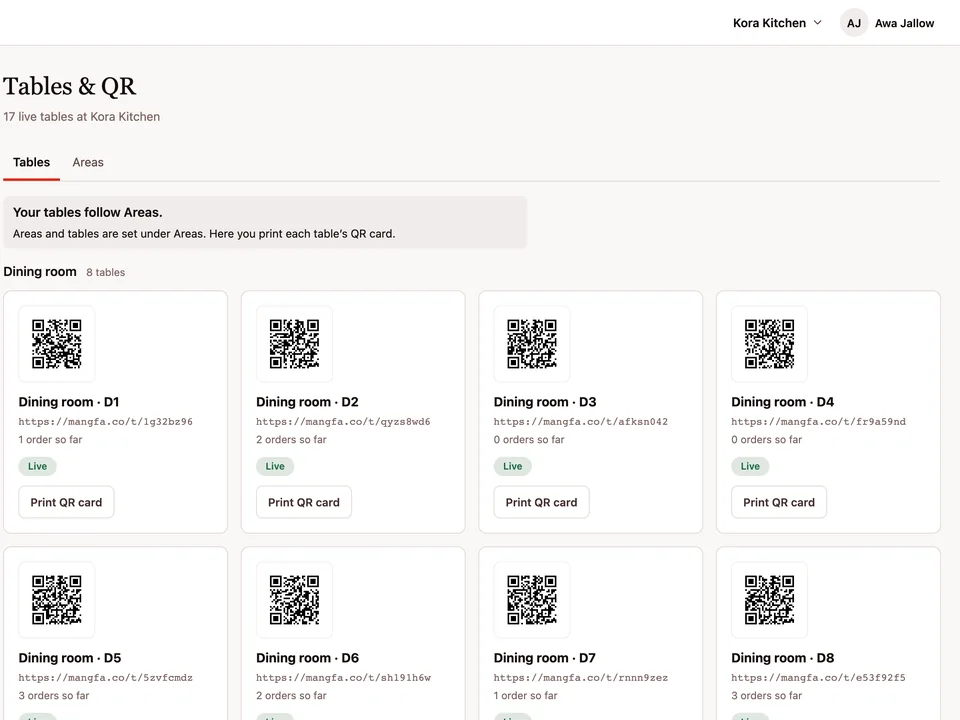This screenshot has height=720, width=960.
Task: Click 'Your tables follow Areas.' notice heading
Action: click(88, 212)
